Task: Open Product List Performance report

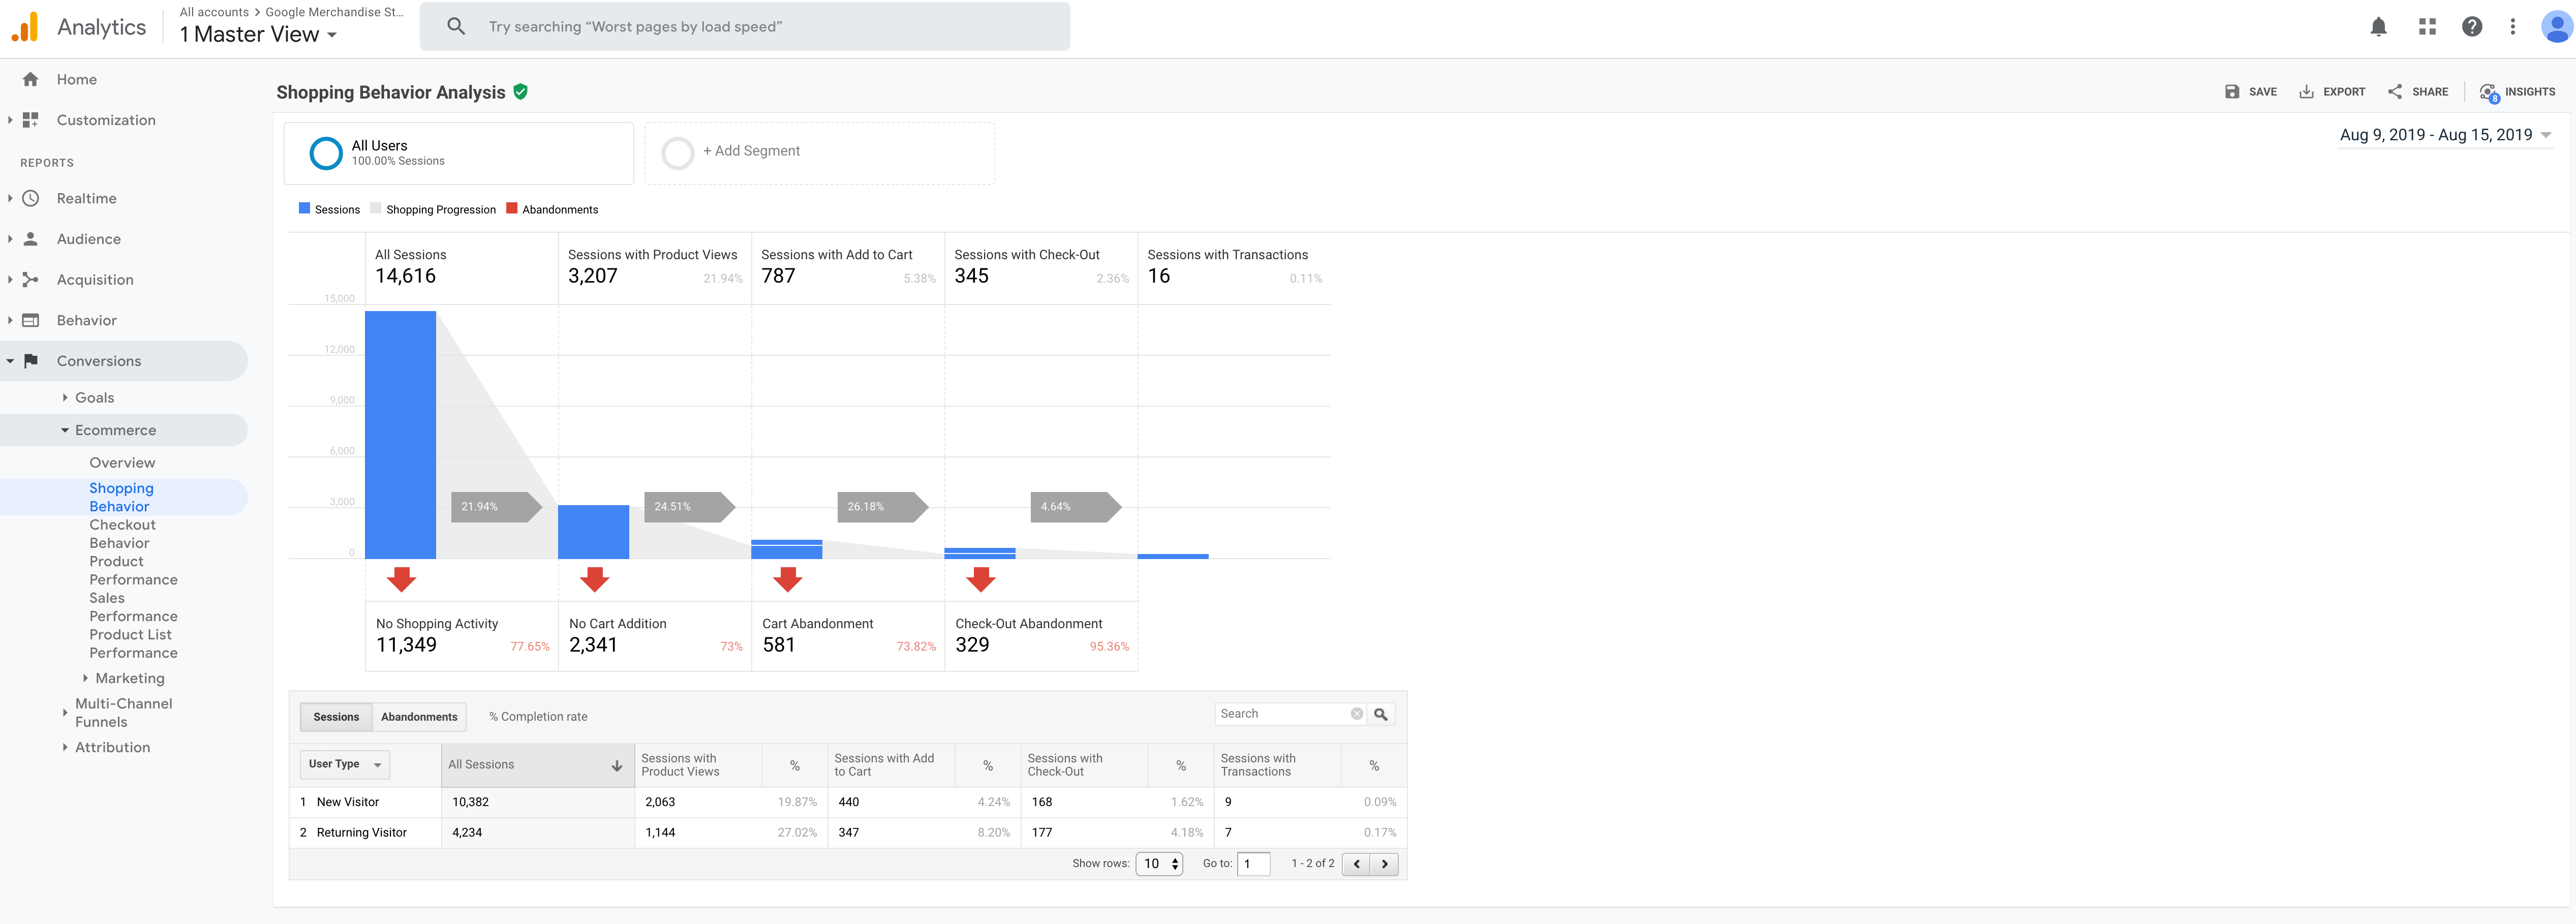Action: click(133, 644)
